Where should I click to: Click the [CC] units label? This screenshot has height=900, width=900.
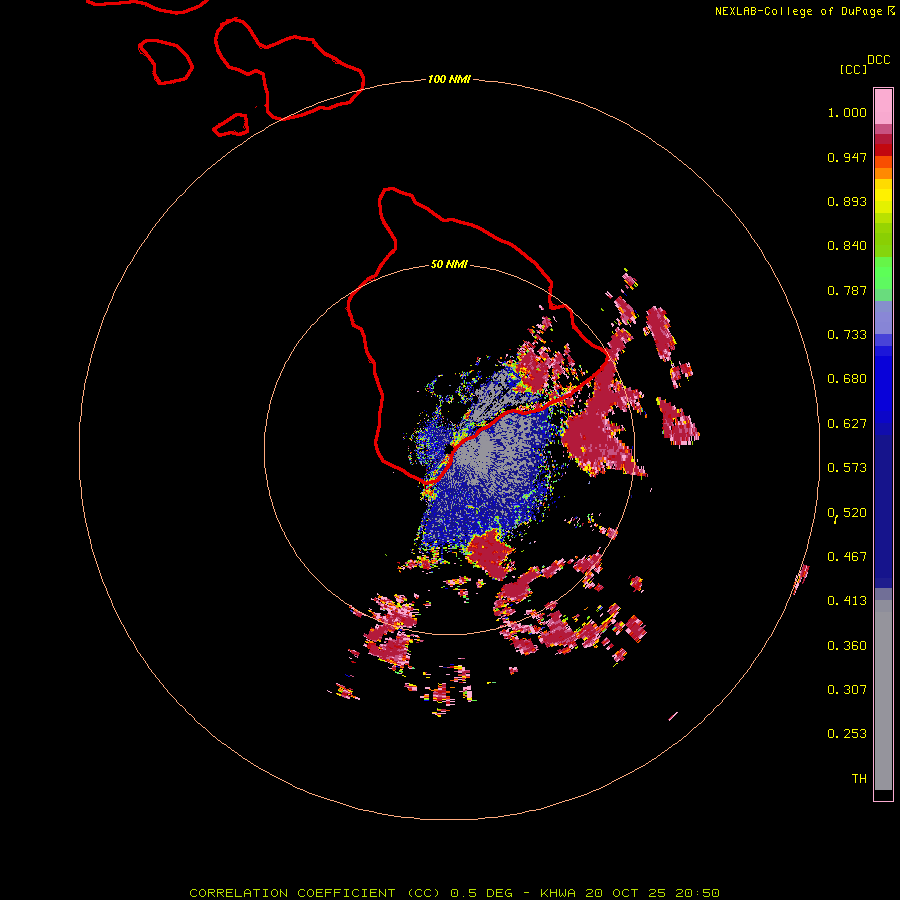point(853,69)
